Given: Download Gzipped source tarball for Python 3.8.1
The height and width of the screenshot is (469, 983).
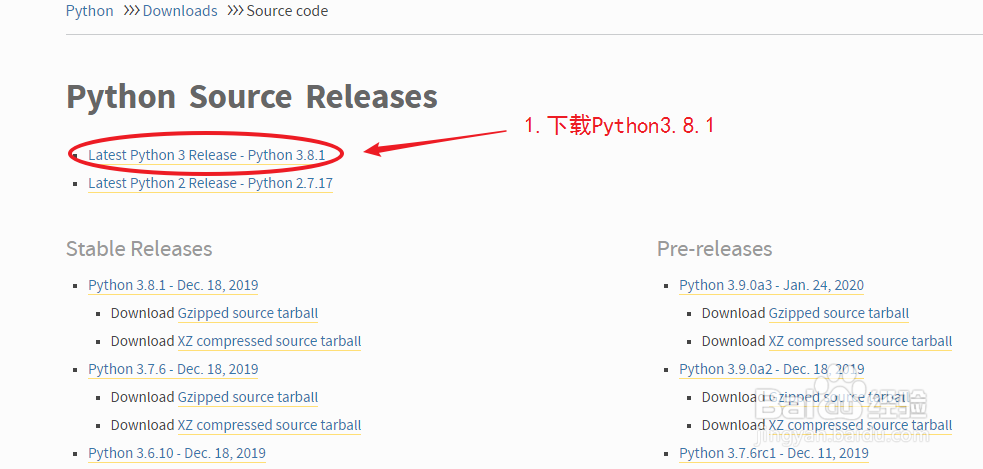Looking at the screenshot, I should 247,313.
